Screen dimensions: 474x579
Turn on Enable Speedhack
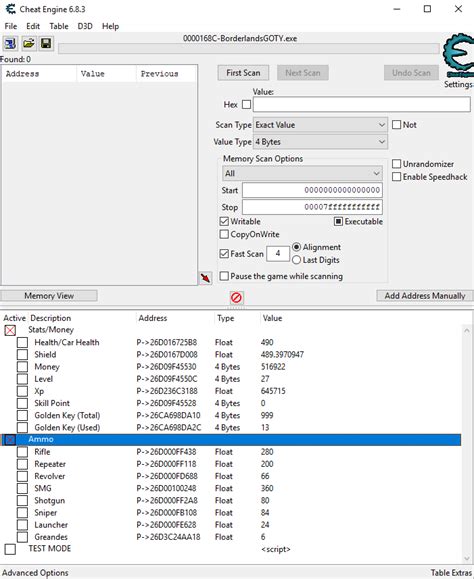tap(396, 177)
